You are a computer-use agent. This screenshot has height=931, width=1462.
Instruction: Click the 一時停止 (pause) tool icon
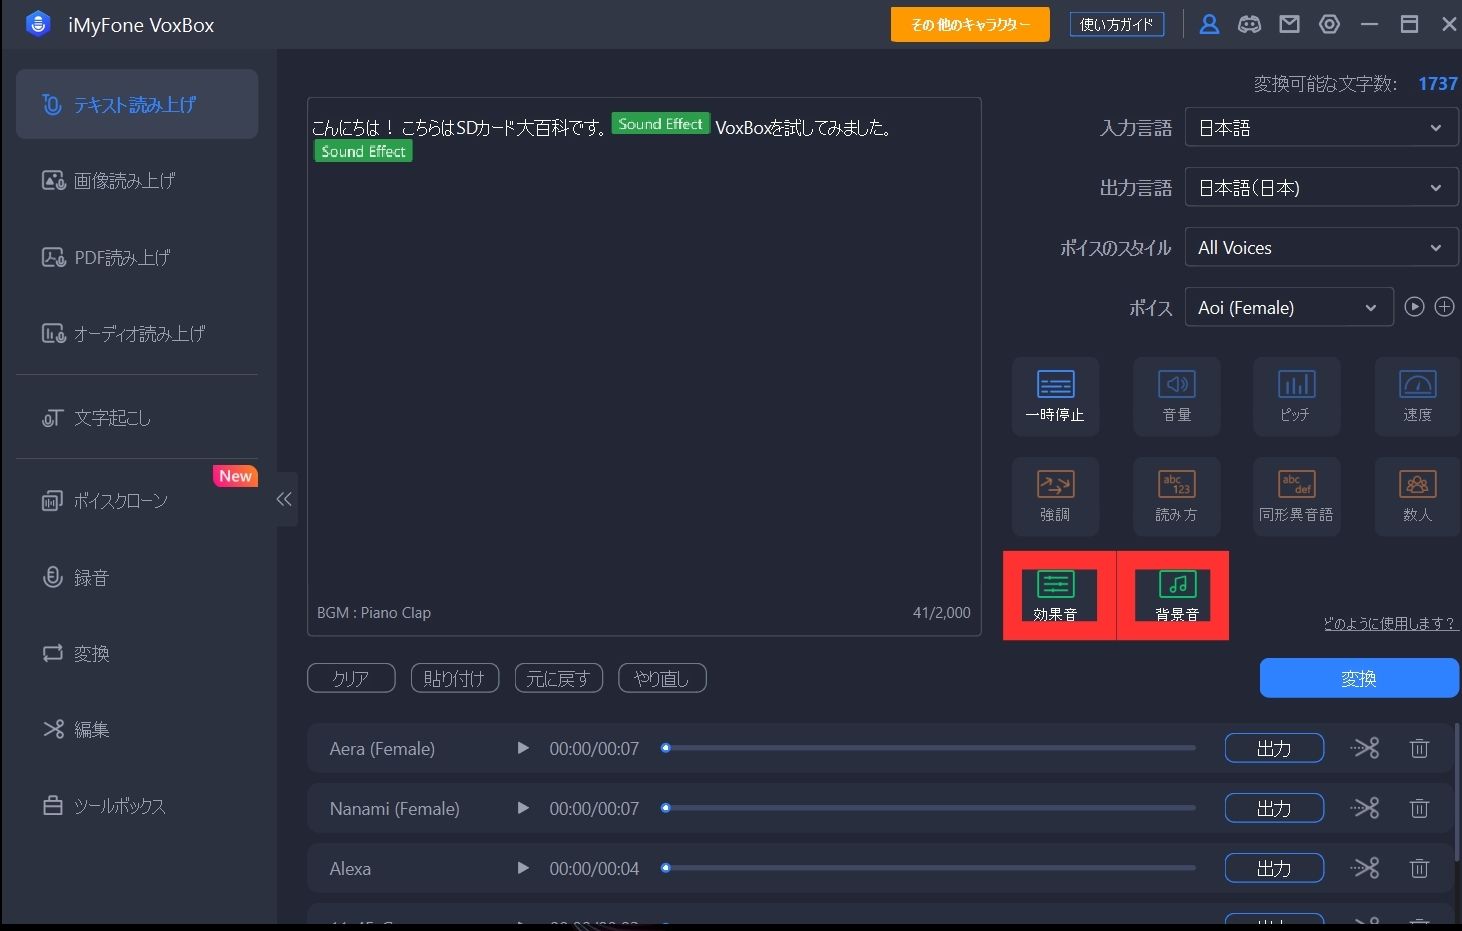tap(1055, 395)
